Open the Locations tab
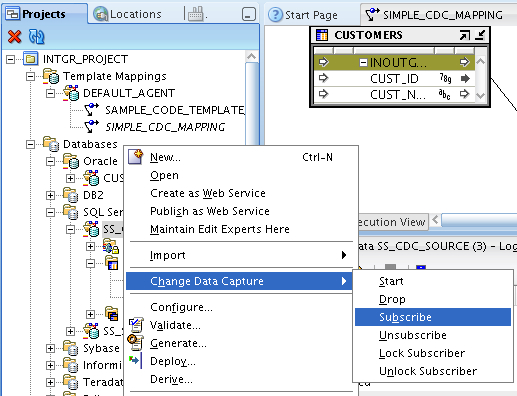The image size is (517, 396). (127, 14)
